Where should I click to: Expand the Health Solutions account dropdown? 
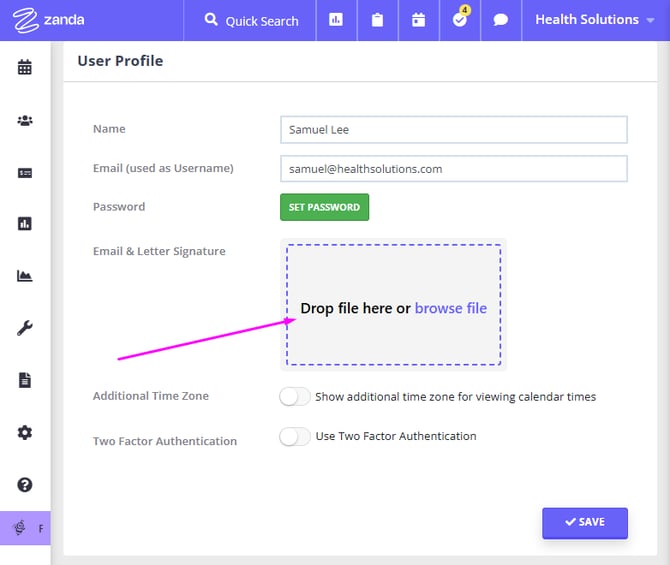pos(594,20)
